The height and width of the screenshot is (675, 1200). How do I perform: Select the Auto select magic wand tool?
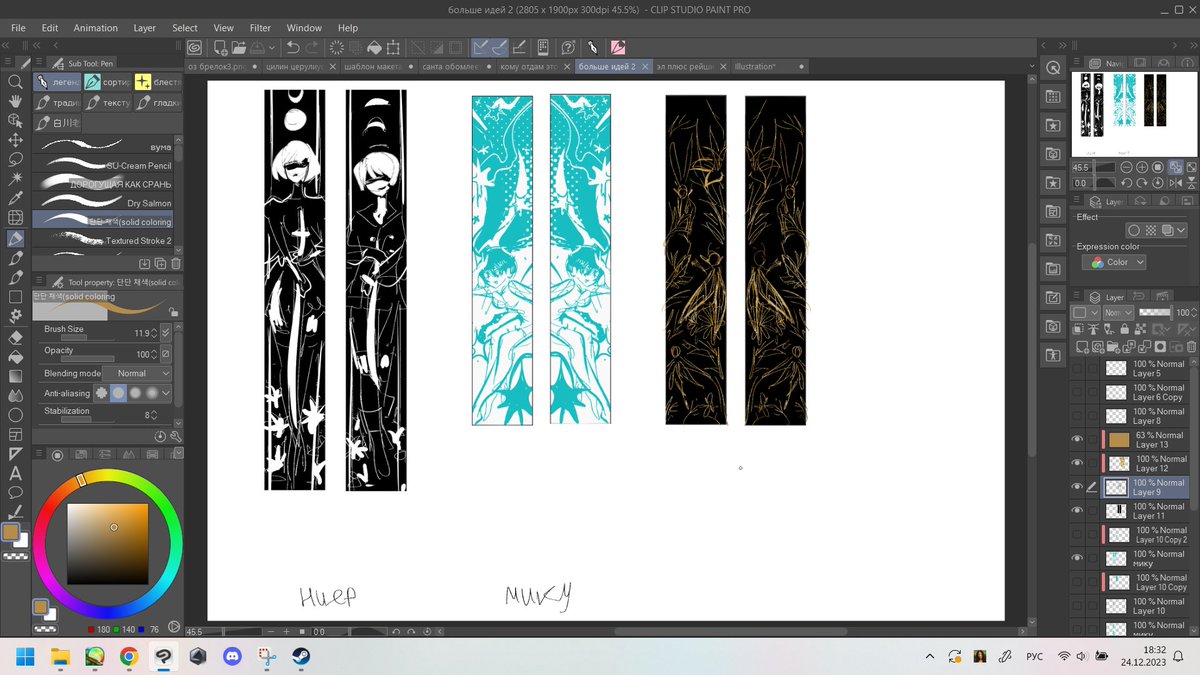[x=15, y=179]
